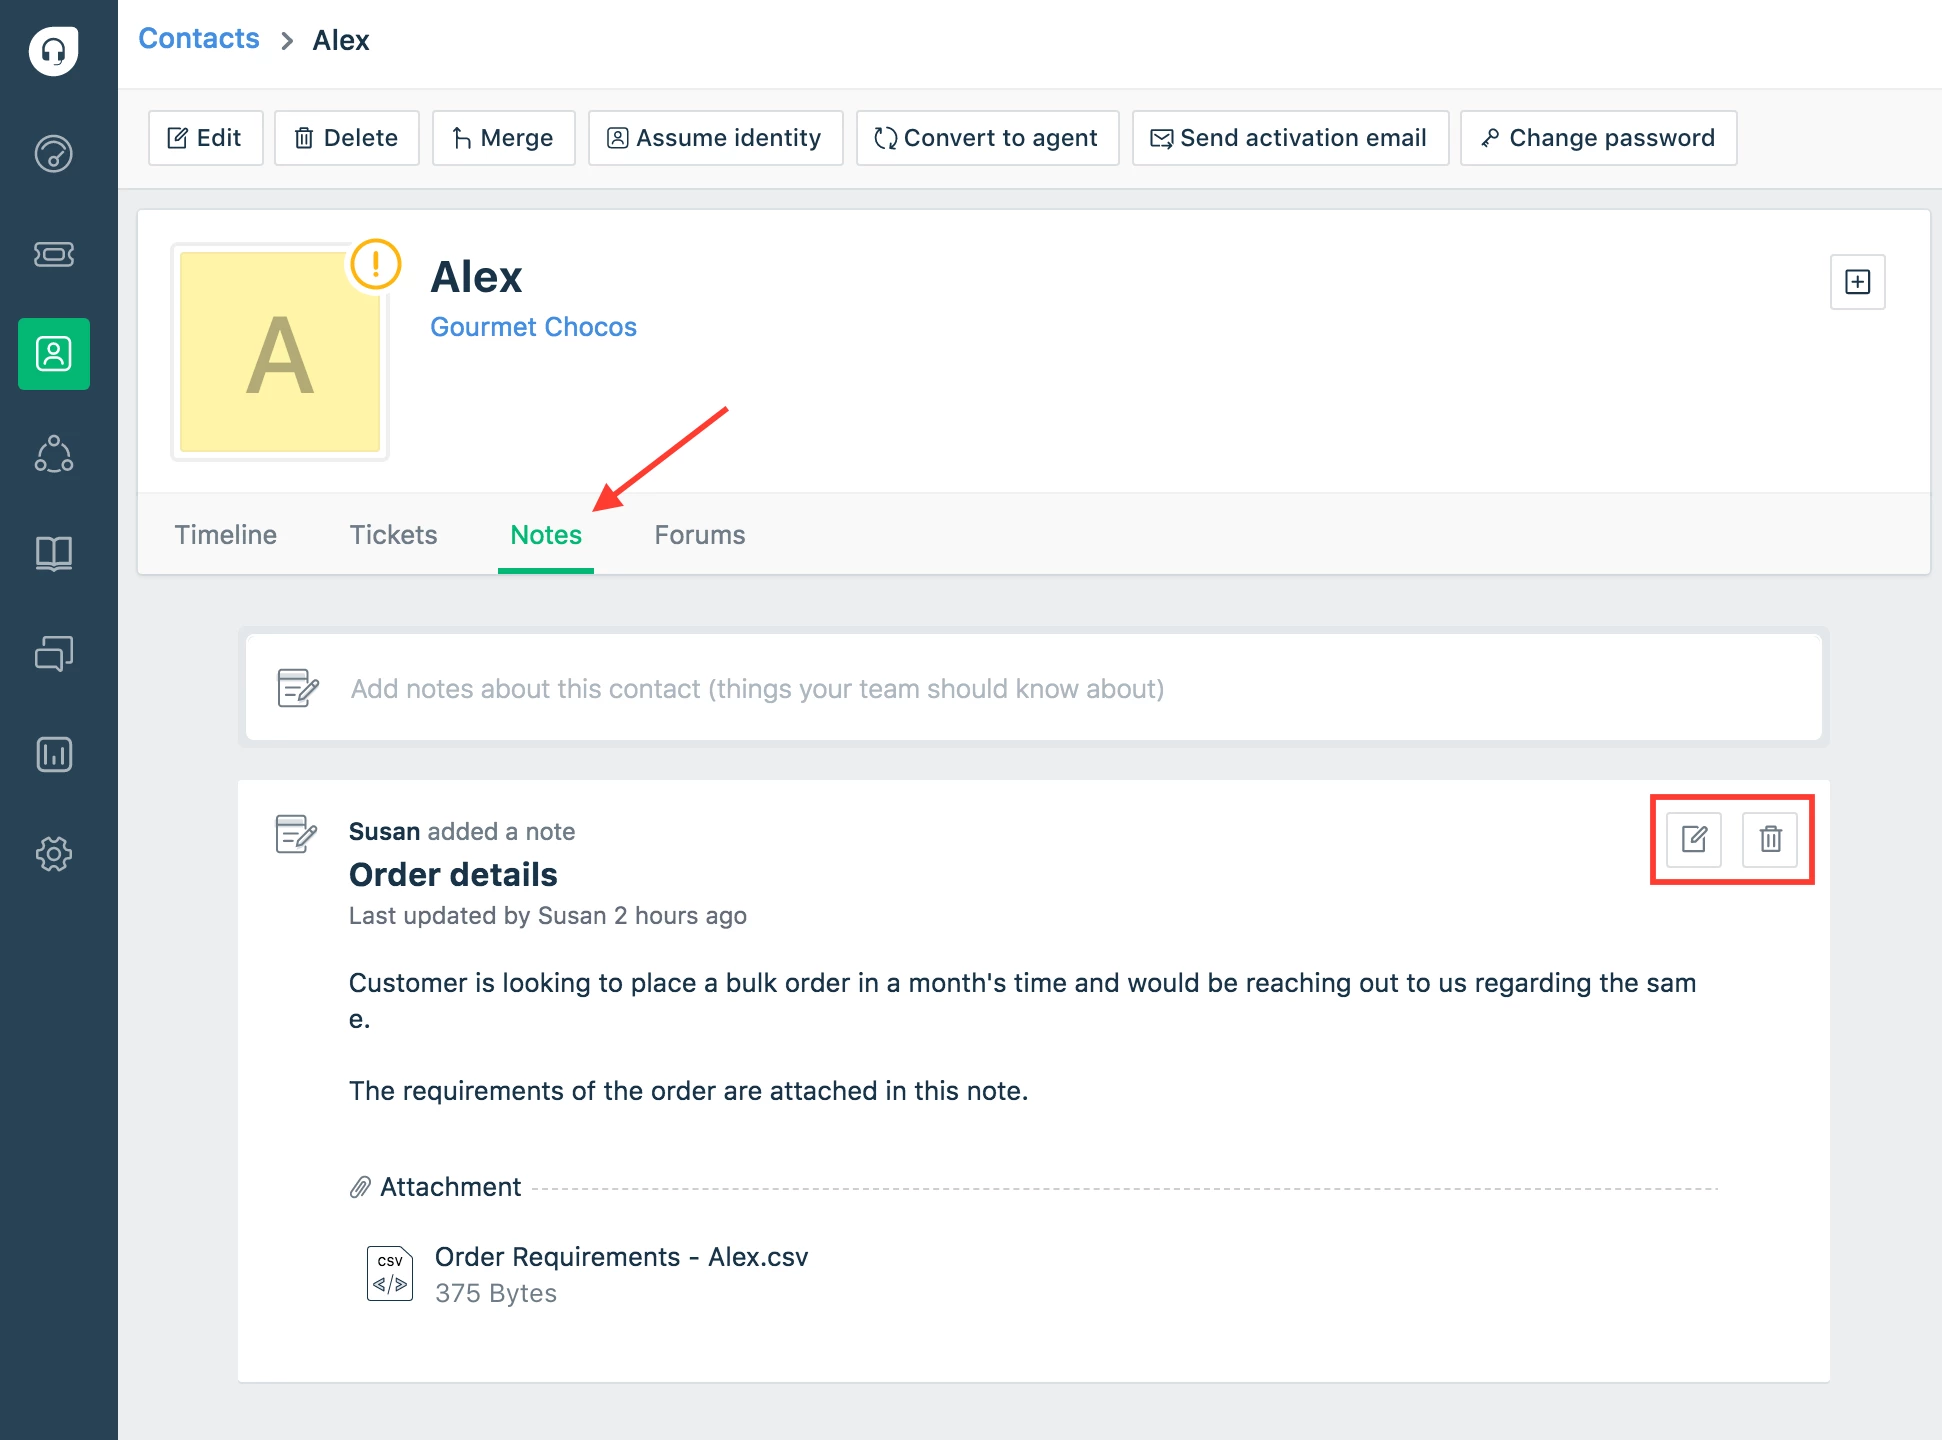Edit the Order details note
The image size is (1942, 1440).
coord(1694,839)
